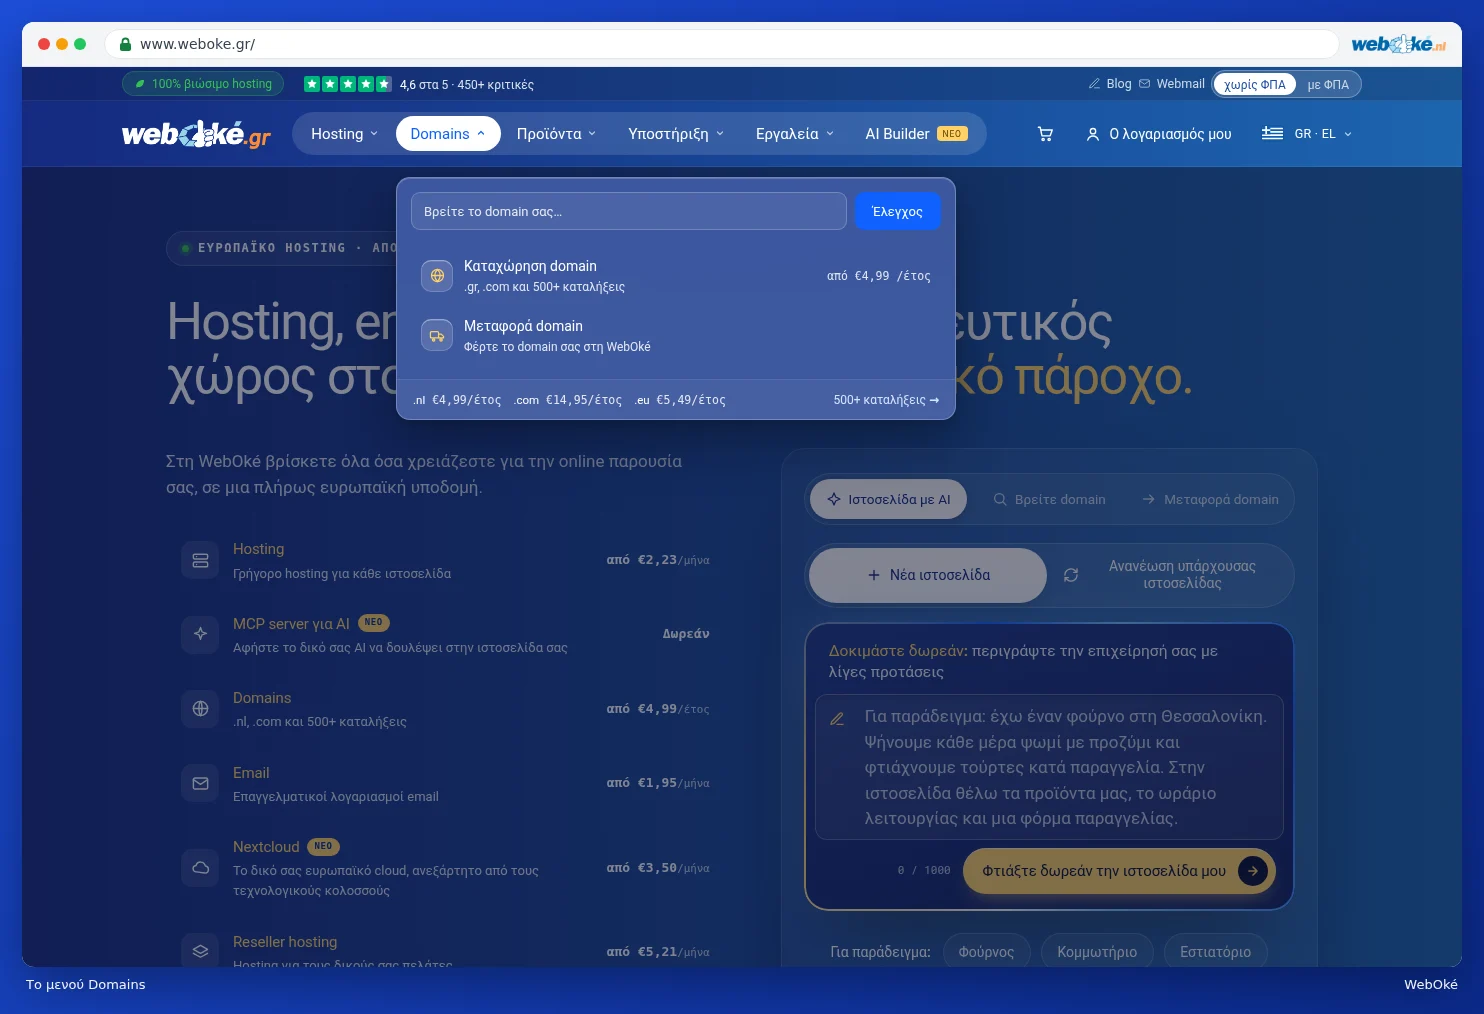Image resolution: width=1484 pixels, height=1014 pixels.
Task: Collapse the Domains menu
Action: tap(448, 134)
